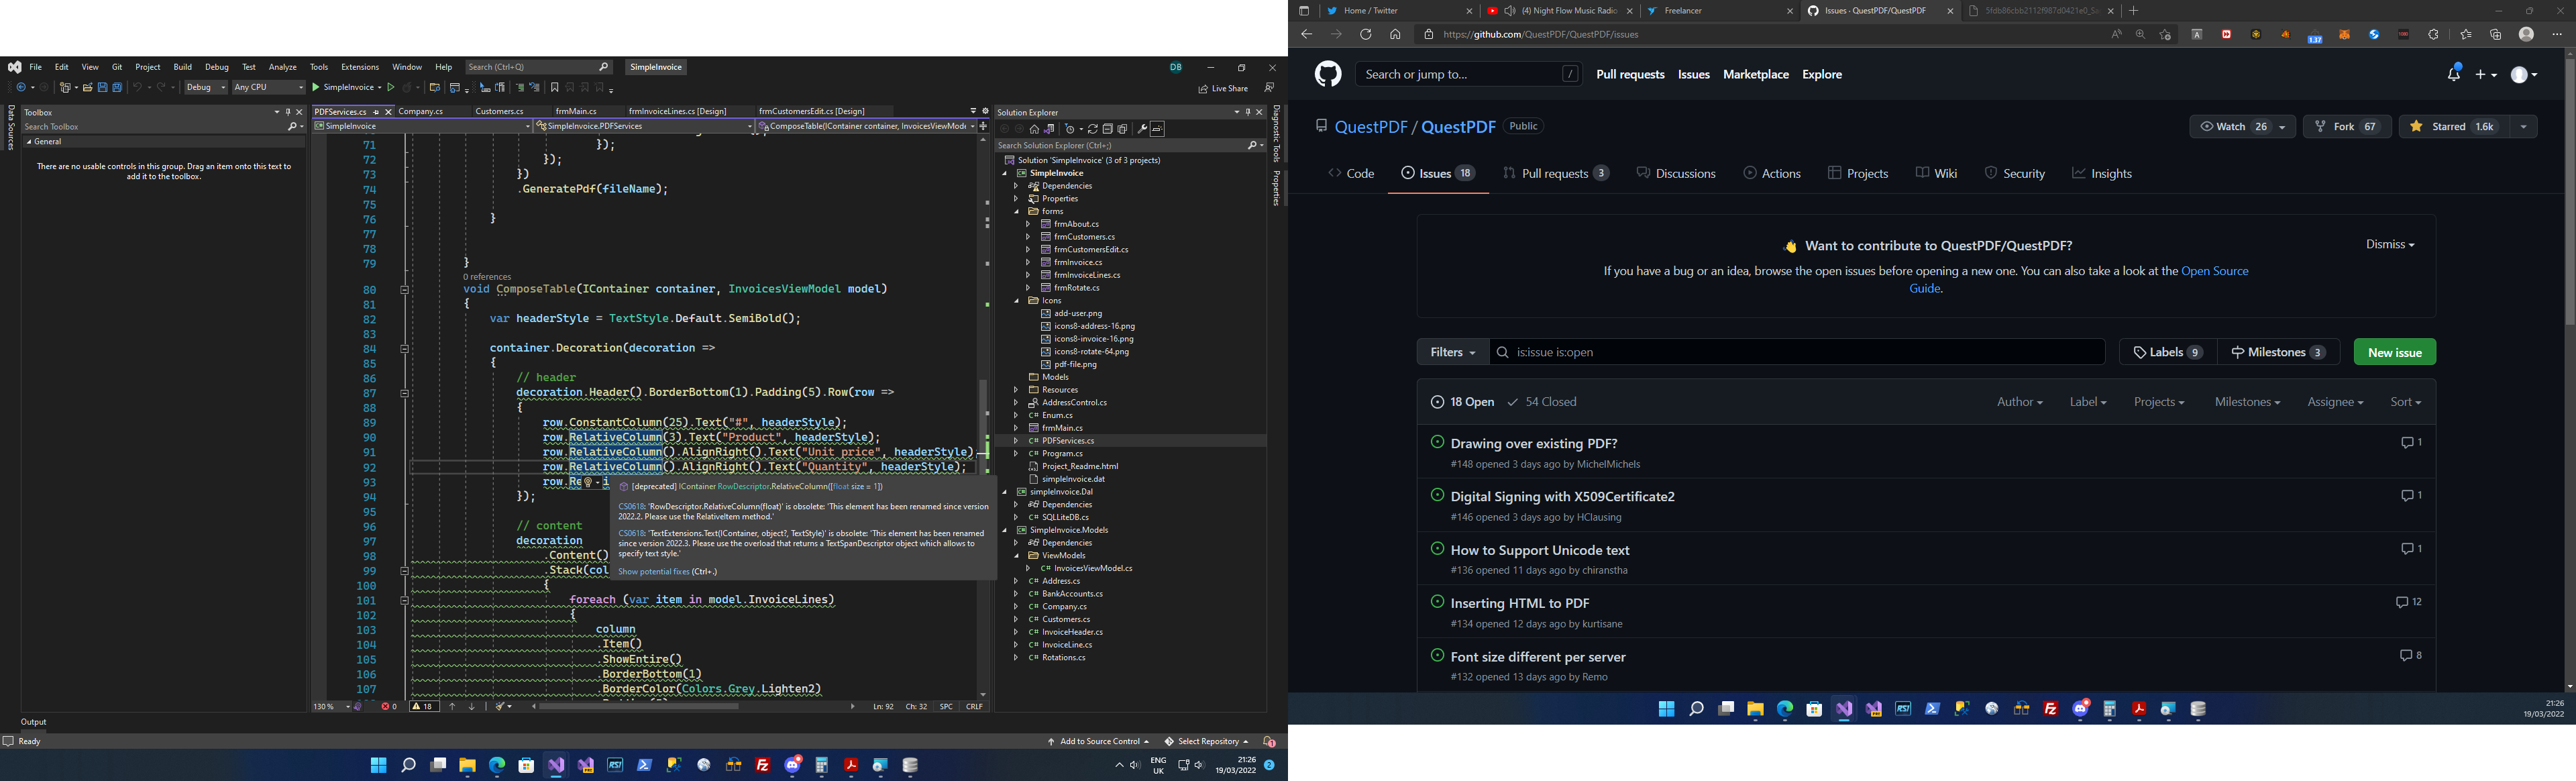Open the Extensions menu
The width and height of the screenshot is (2576, 781).
pos(360,67)
